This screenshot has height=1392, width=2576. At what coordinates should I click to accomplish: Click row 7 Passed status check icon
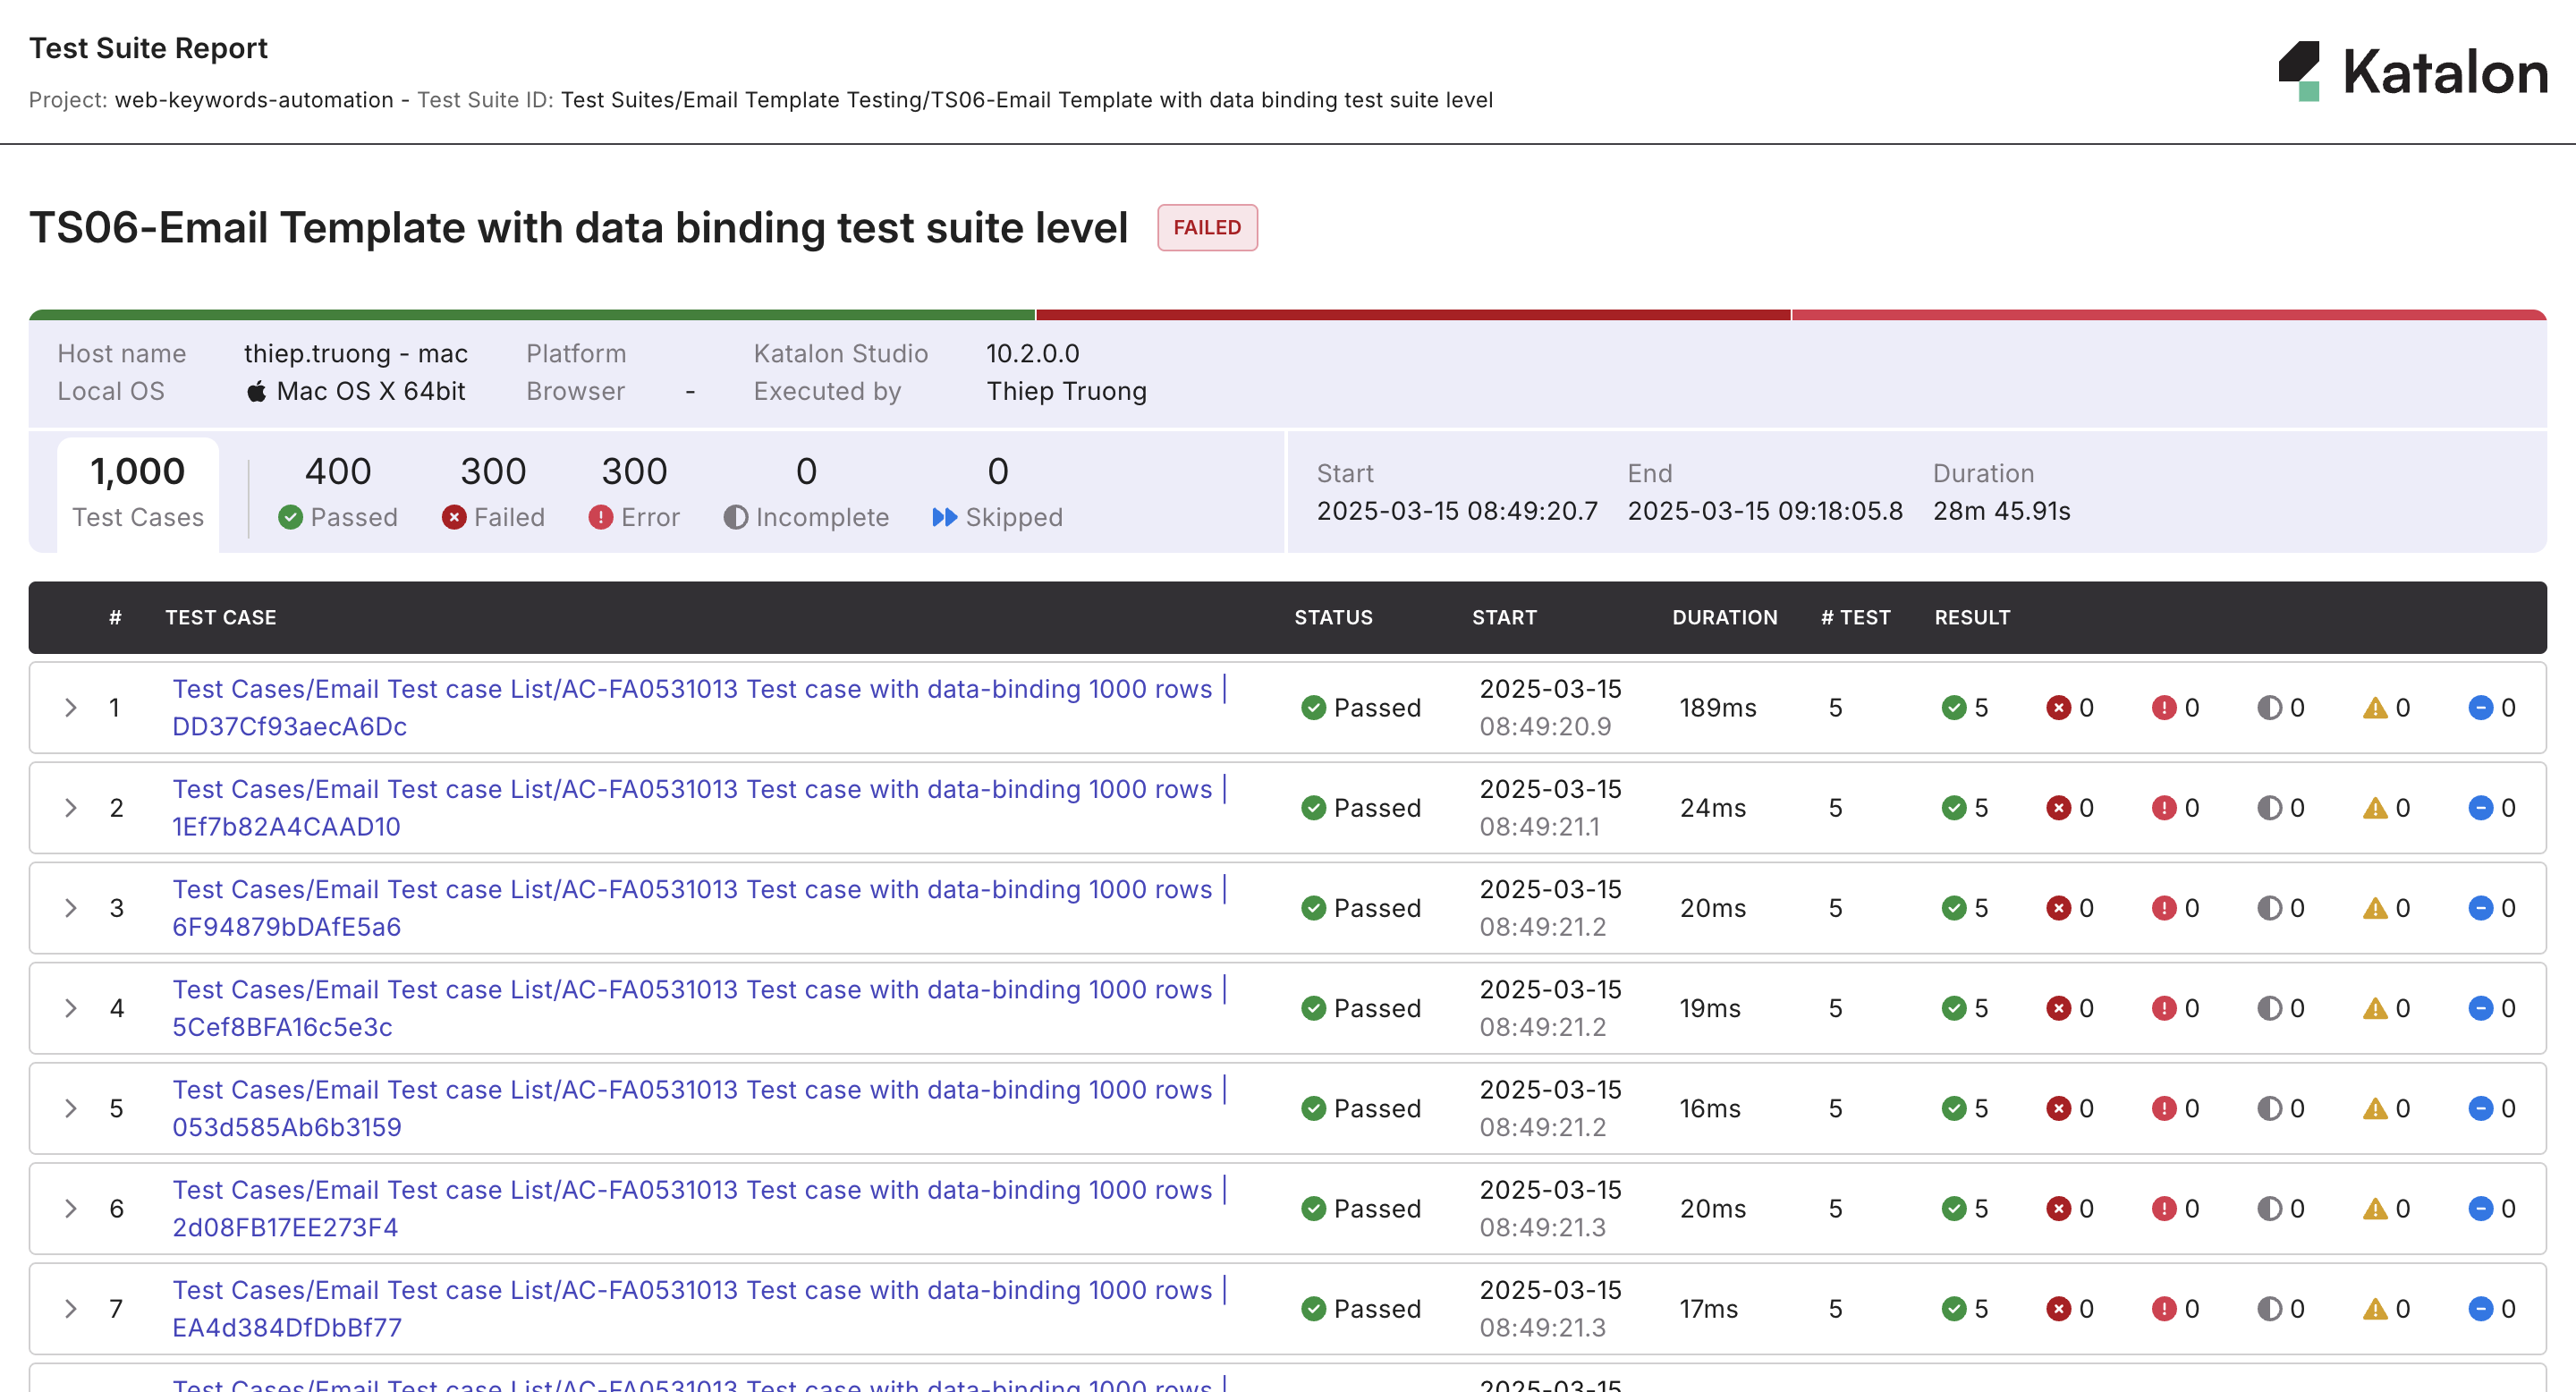[1314, 1308]
